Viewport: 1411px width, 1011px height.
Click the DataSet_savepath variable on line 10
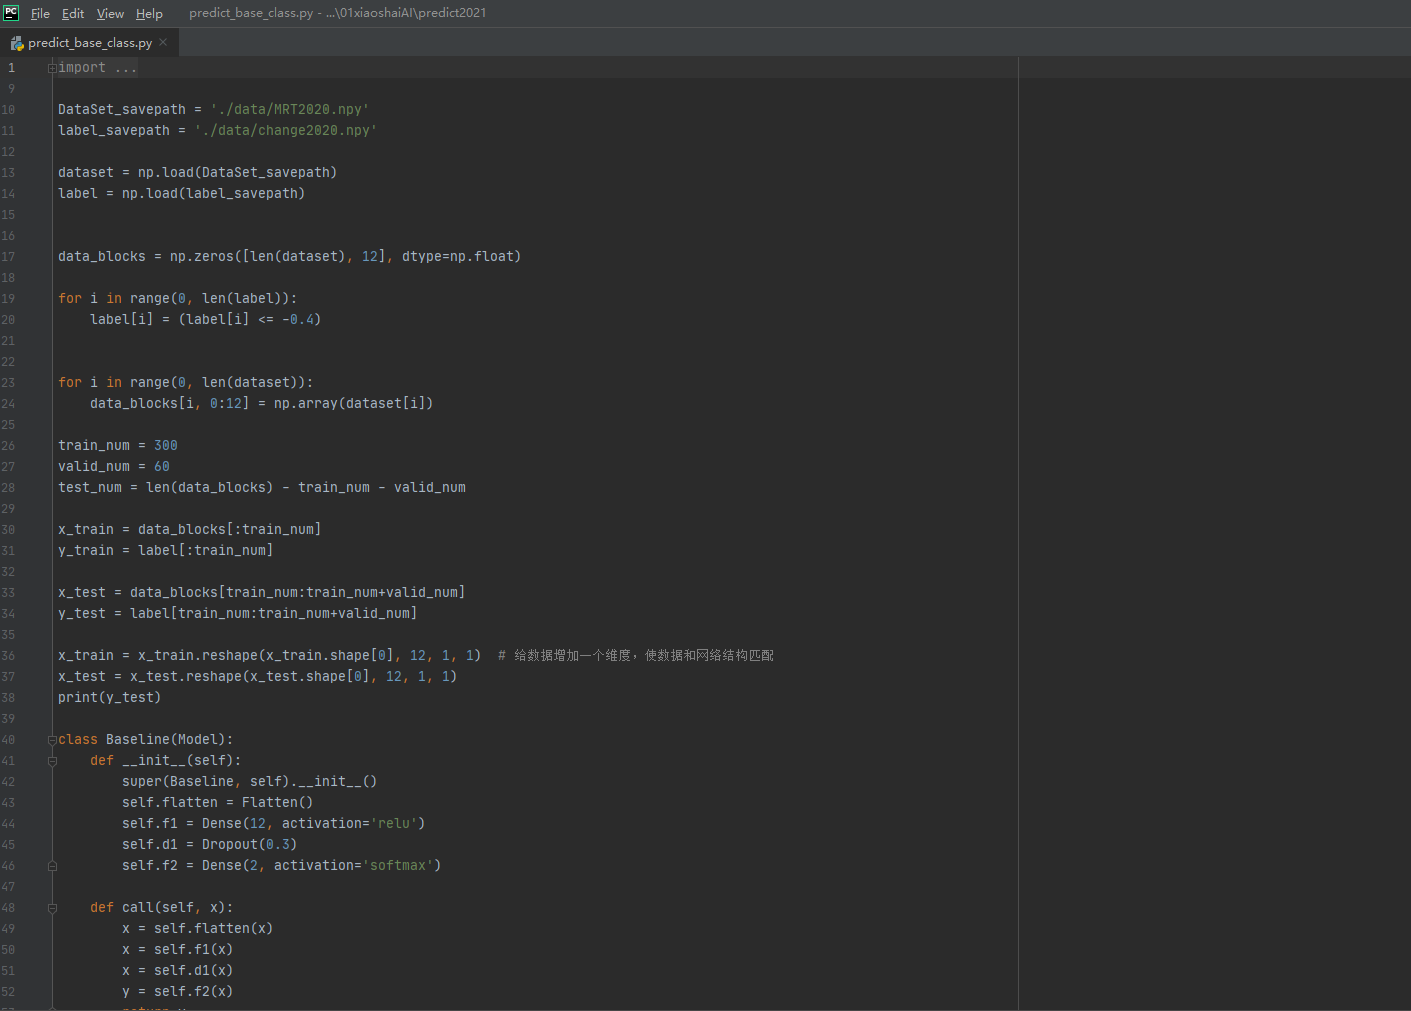122,110
